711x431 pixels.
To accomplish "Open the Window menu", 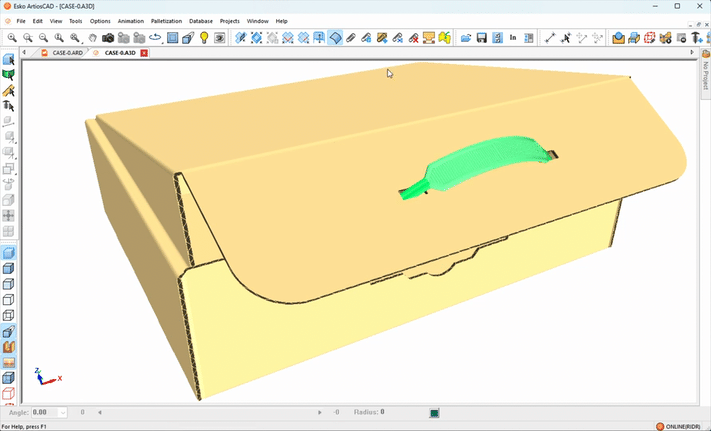I will click(258, 21).
